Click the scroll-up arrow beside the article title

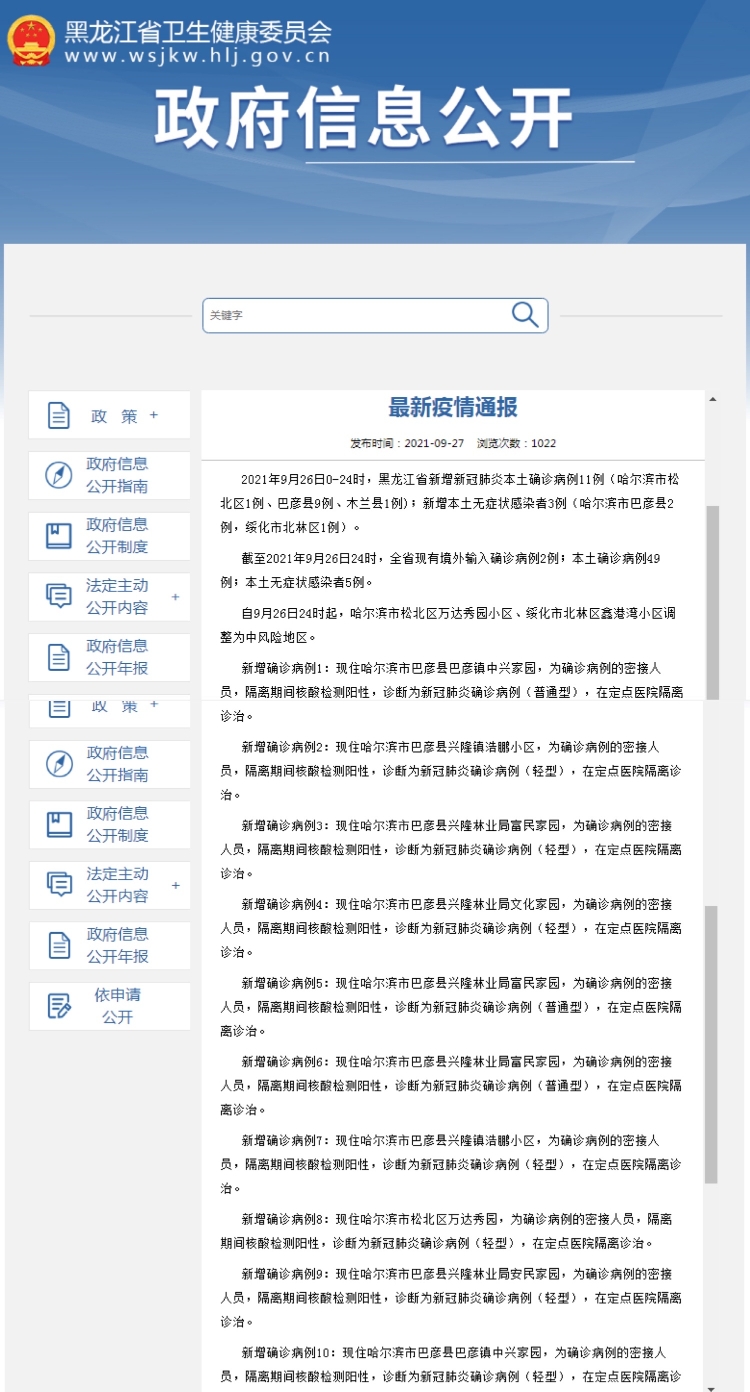tap(712, 399)
